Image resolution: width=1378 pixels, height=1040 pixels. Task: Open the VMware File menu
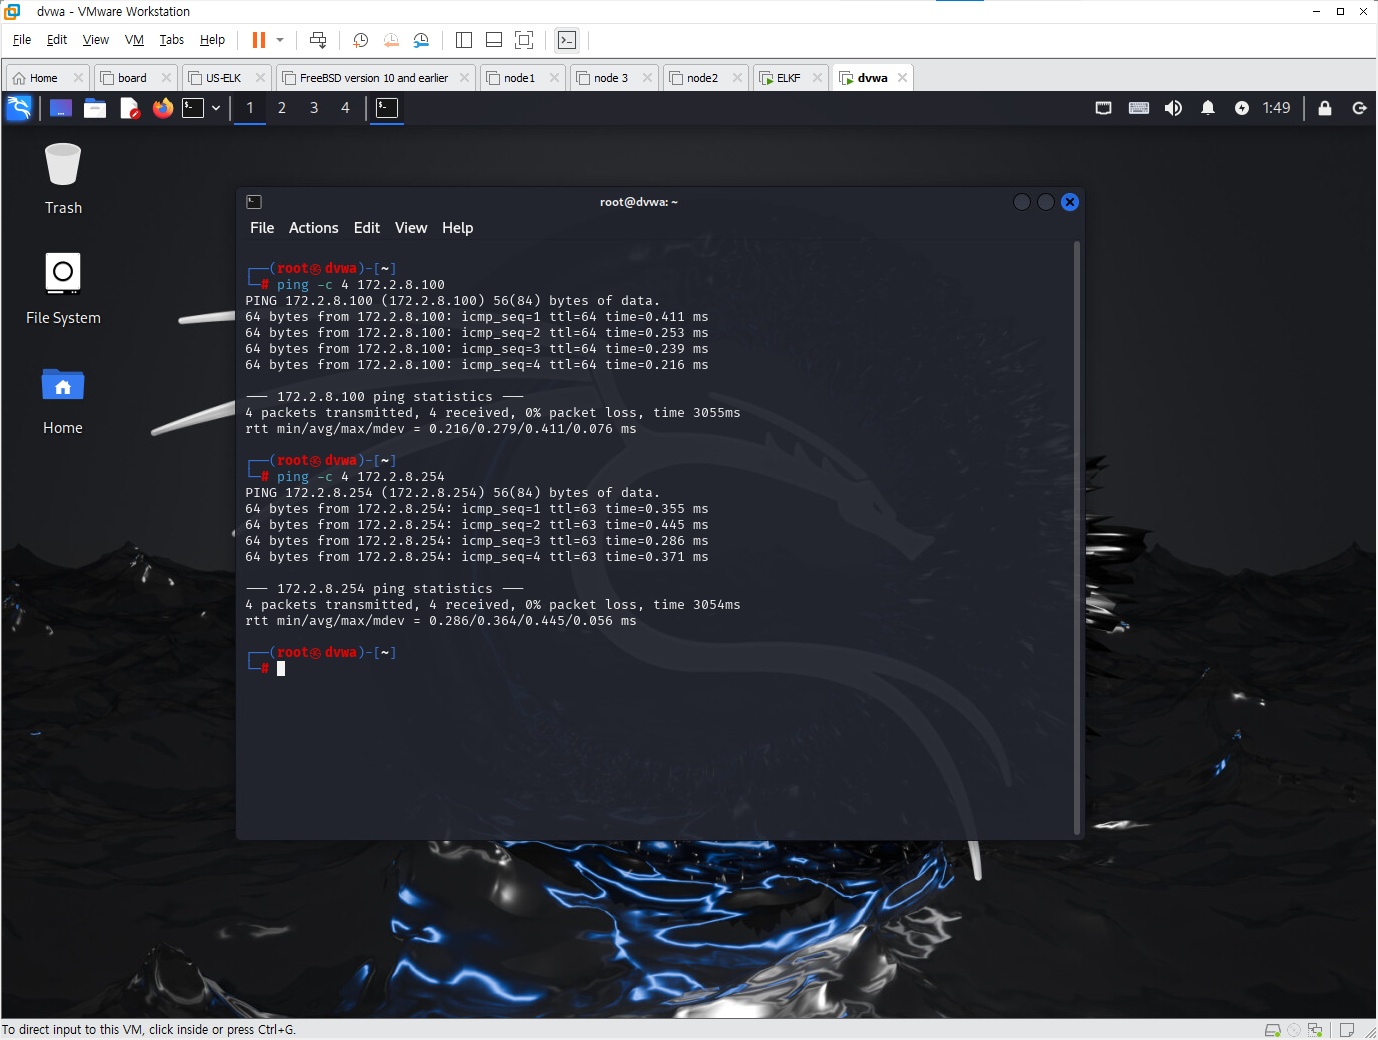[x=22, y=40]
